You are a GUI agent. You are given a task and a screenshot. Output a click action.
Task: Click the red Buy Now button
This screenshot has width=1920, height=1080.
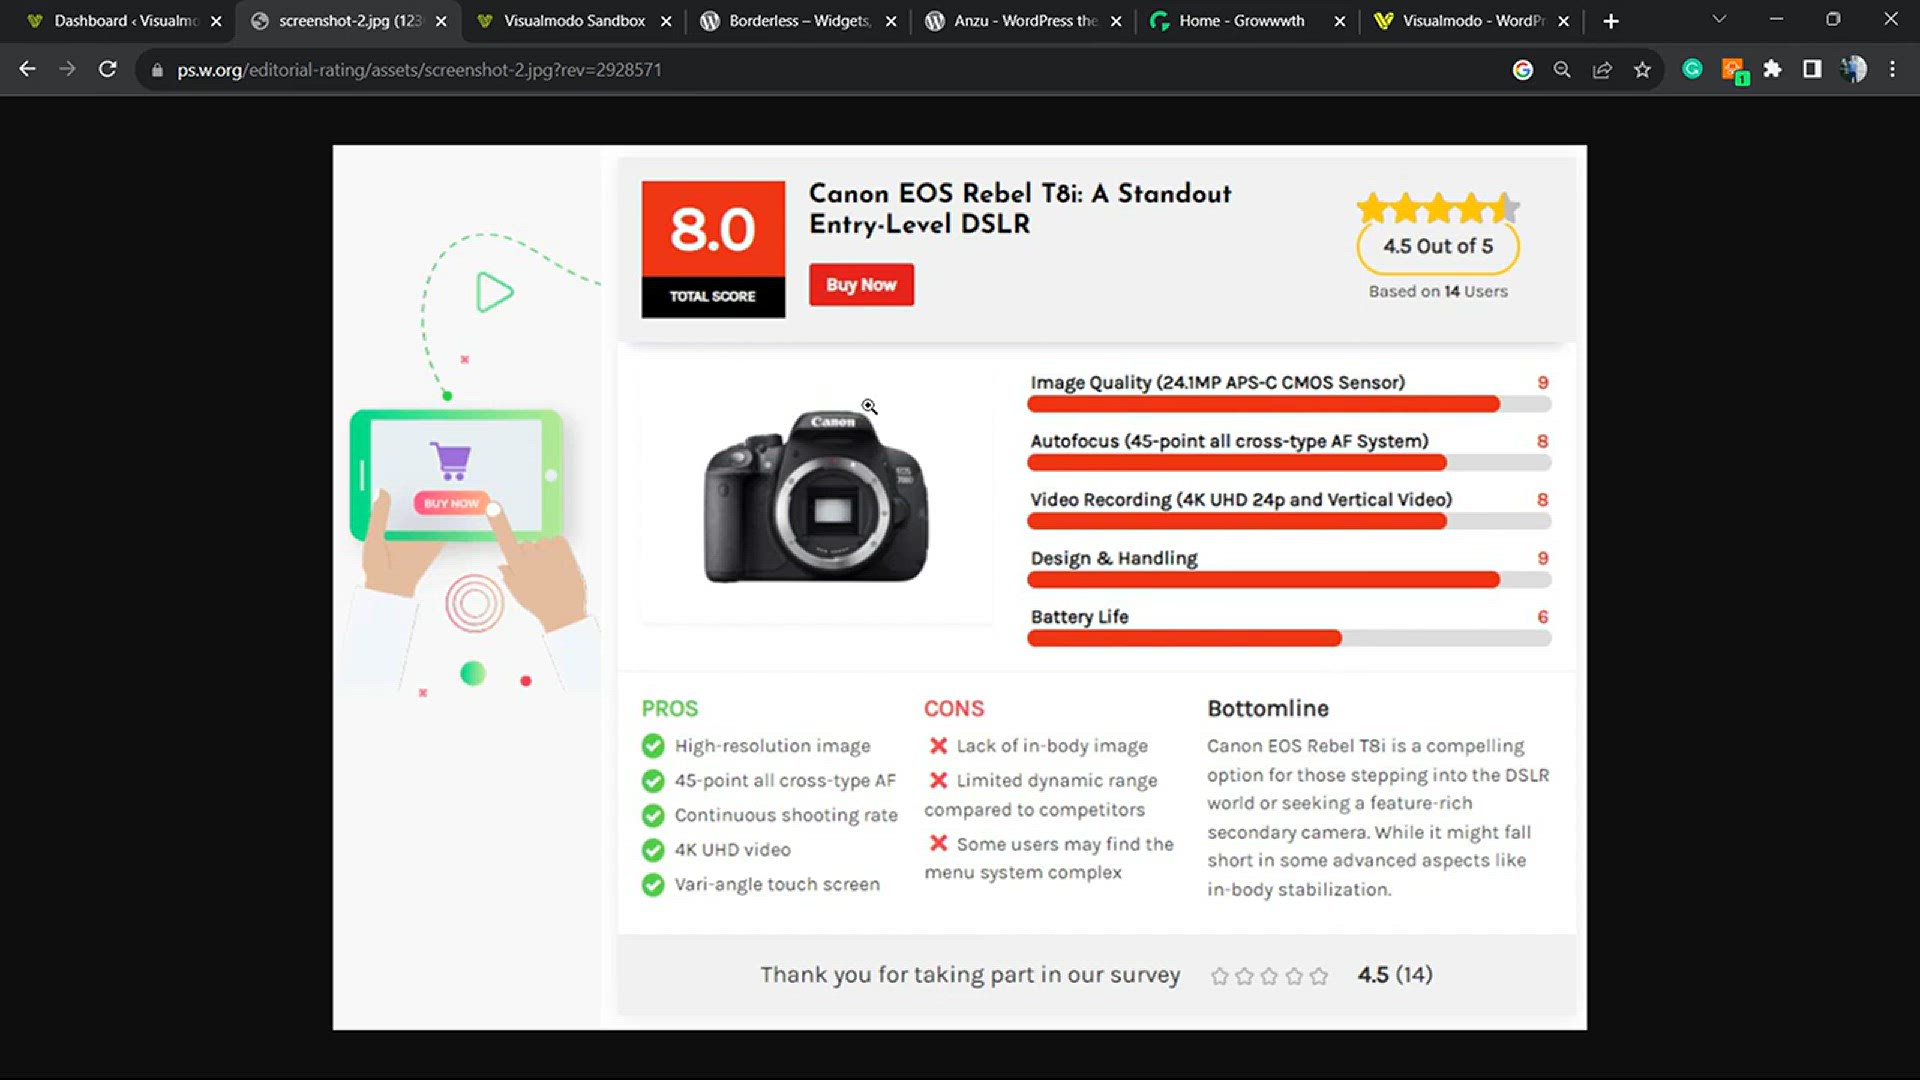pos(861,285)
